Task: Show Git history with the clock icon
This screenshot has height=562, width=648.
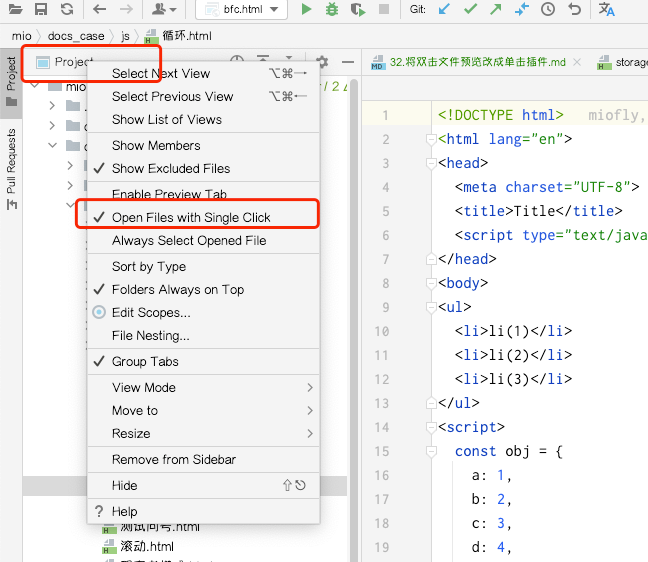Action: click(548, 9)
